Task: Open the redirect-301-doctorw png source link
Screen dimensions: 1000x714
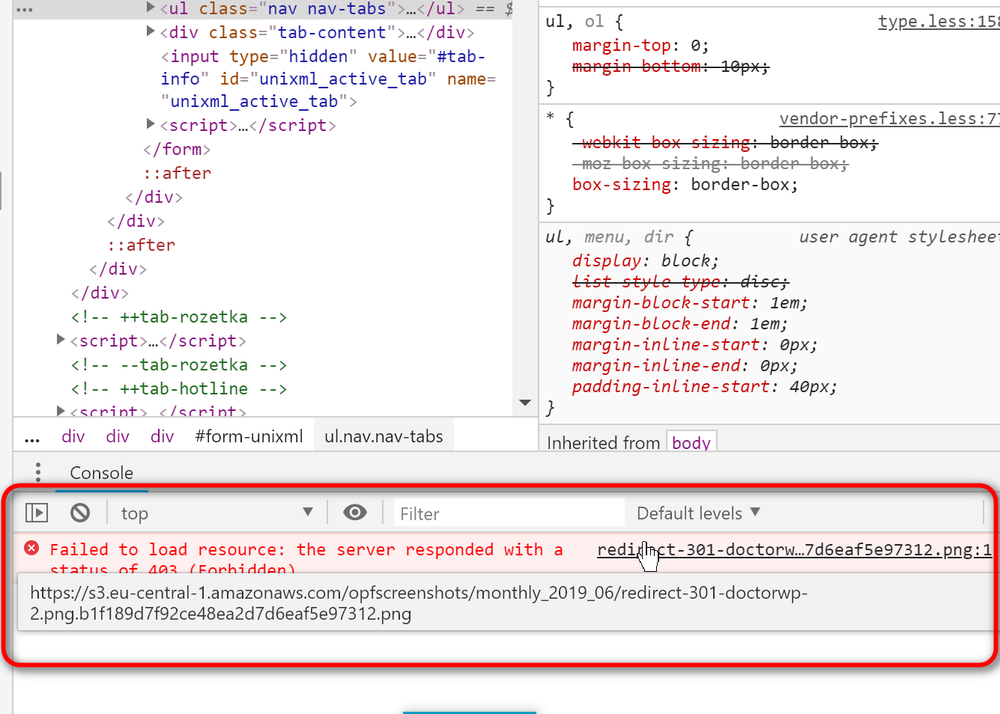Action: point(794,550)
